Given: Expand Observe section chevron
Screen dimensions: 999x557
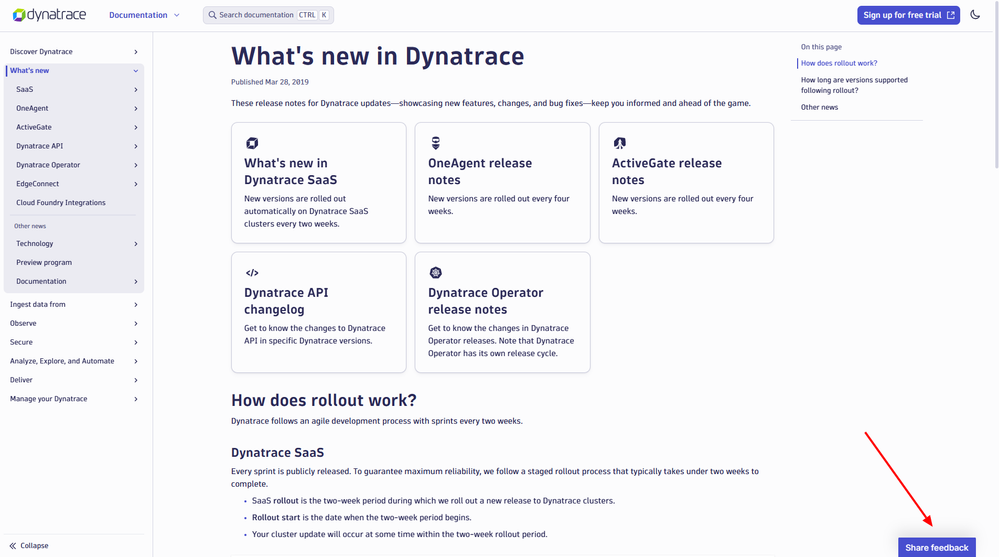Looking at the screenshot, I should 136,323.
